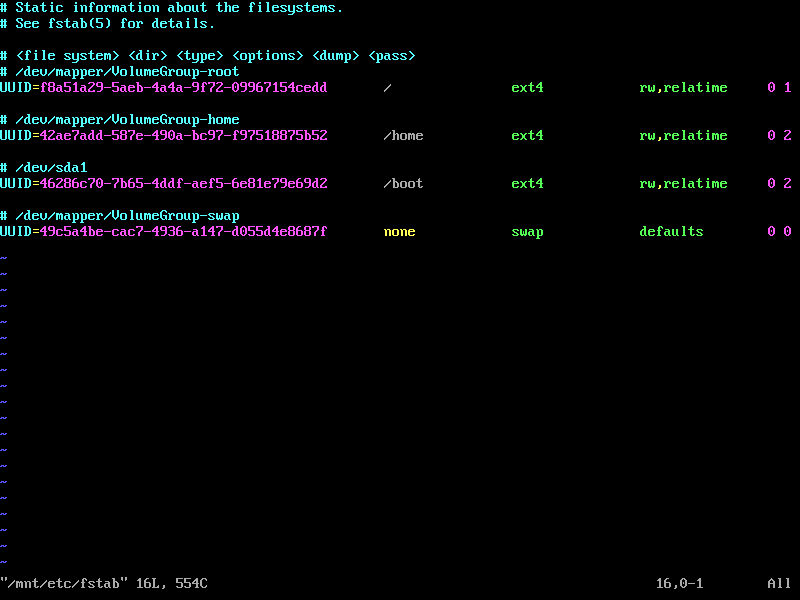800x600 pixels.
Task: Click the /boot mount point text
Action: [403, 183]
